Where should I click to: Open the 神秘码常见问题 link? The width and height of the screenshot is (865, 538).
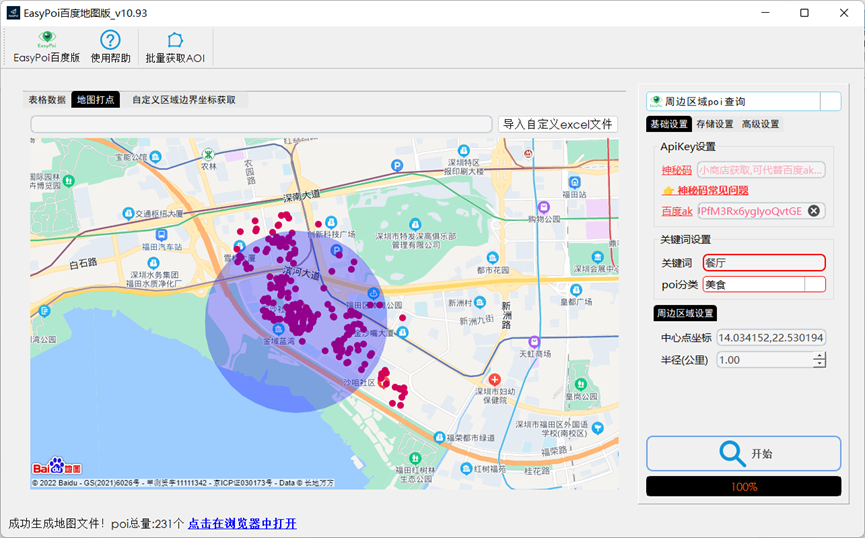[x=706, y=190]
